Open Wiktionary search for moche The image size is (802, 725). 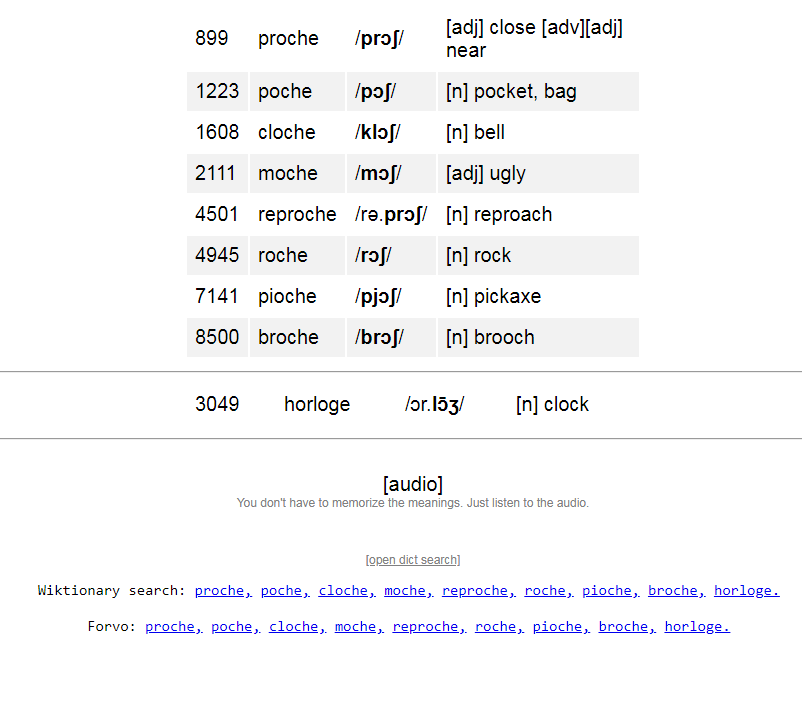point(409,590)
